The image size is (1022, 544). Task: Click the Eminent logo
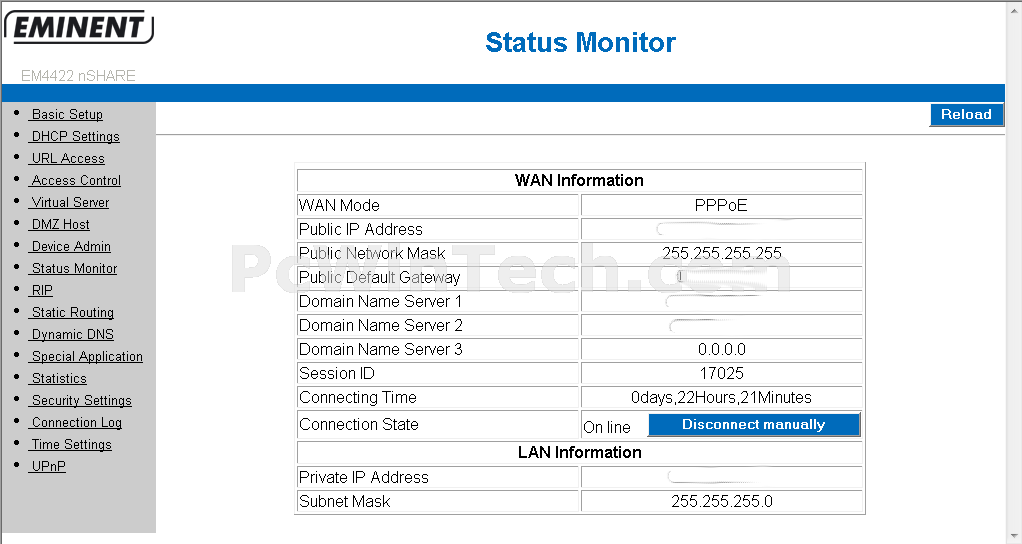(79, 27)
